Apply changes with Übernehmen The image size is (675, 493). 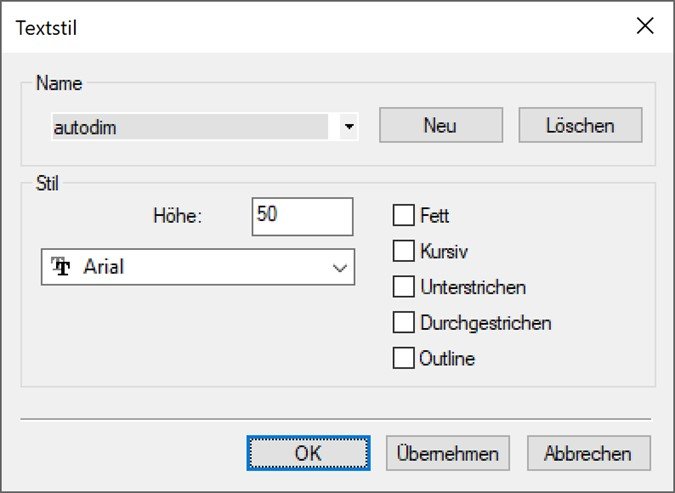point(448,453)
